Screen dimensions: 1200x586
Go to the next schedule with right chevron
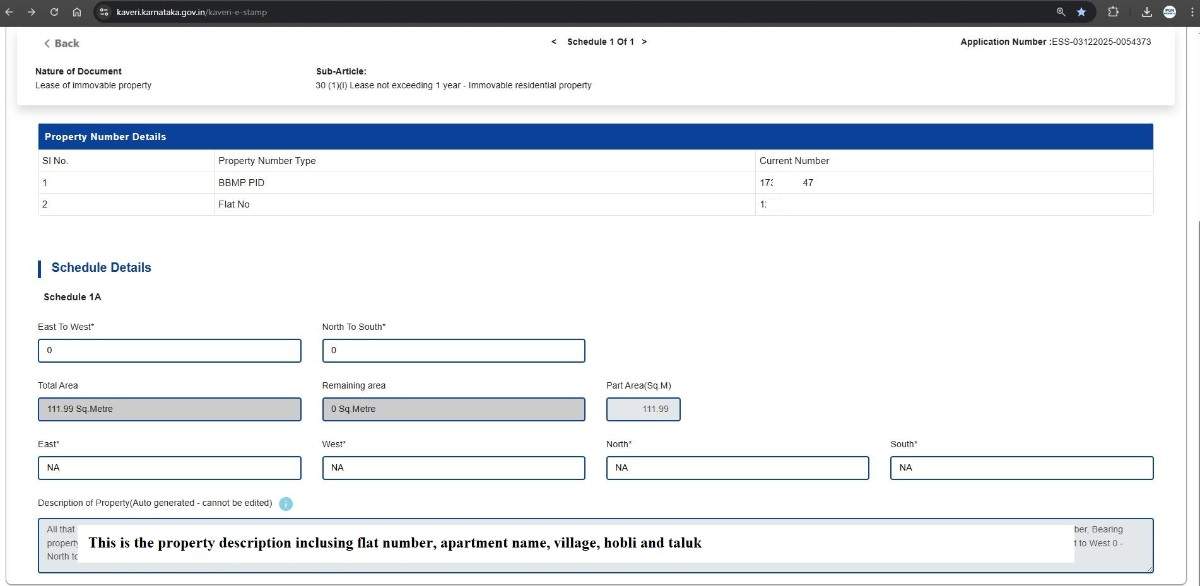coord(644,42)
